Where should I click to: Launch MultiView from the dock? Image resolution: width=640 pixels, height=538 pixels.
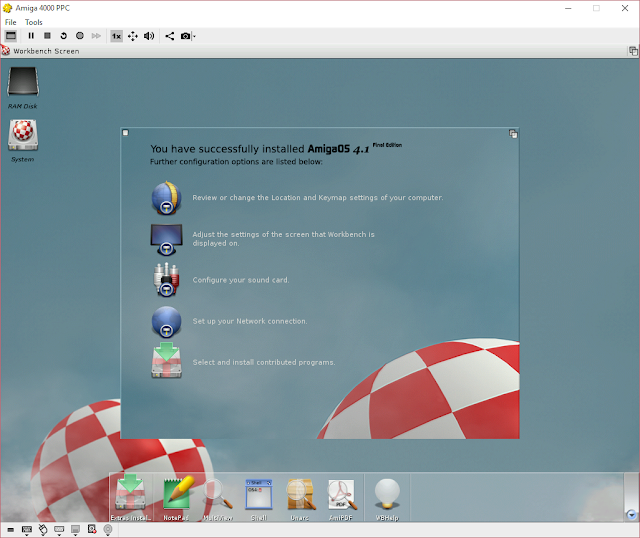click(218, 499)
